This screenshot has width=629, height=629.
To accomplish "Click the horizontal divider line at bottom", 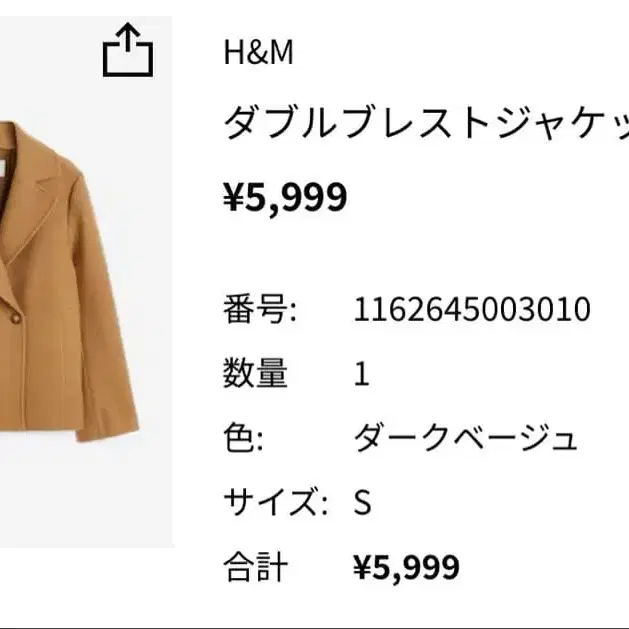I will click(314, 627).
